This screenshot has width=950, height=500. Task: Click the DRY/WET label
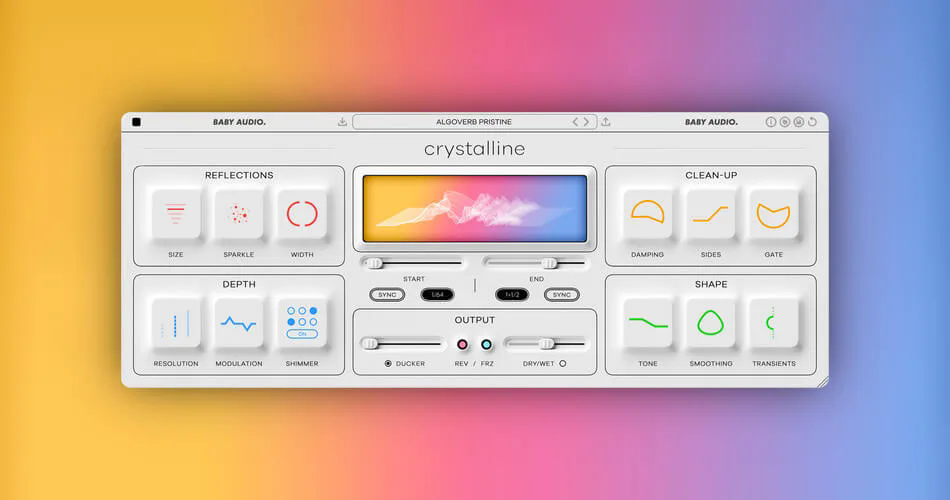[539, 364]
